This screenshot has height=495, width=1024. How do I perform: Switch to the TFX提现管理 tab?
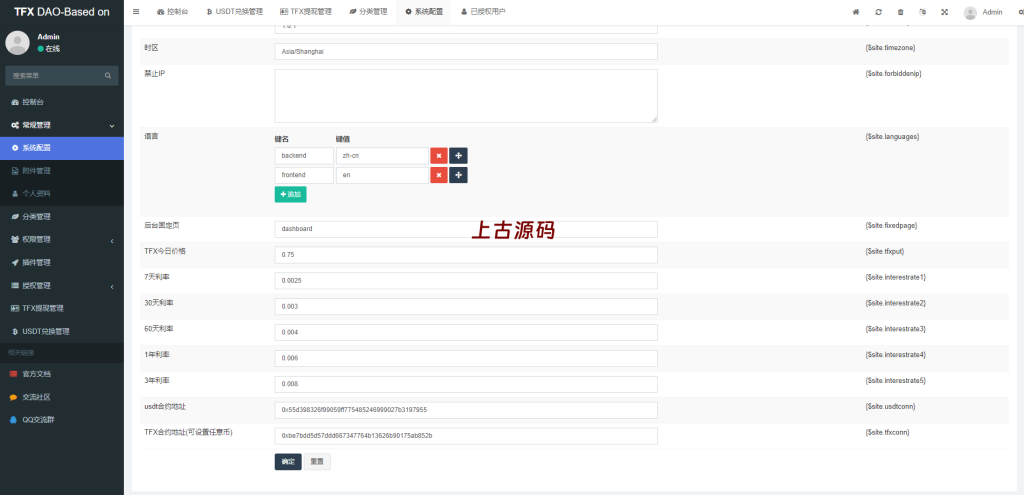(x=306, y=12)
